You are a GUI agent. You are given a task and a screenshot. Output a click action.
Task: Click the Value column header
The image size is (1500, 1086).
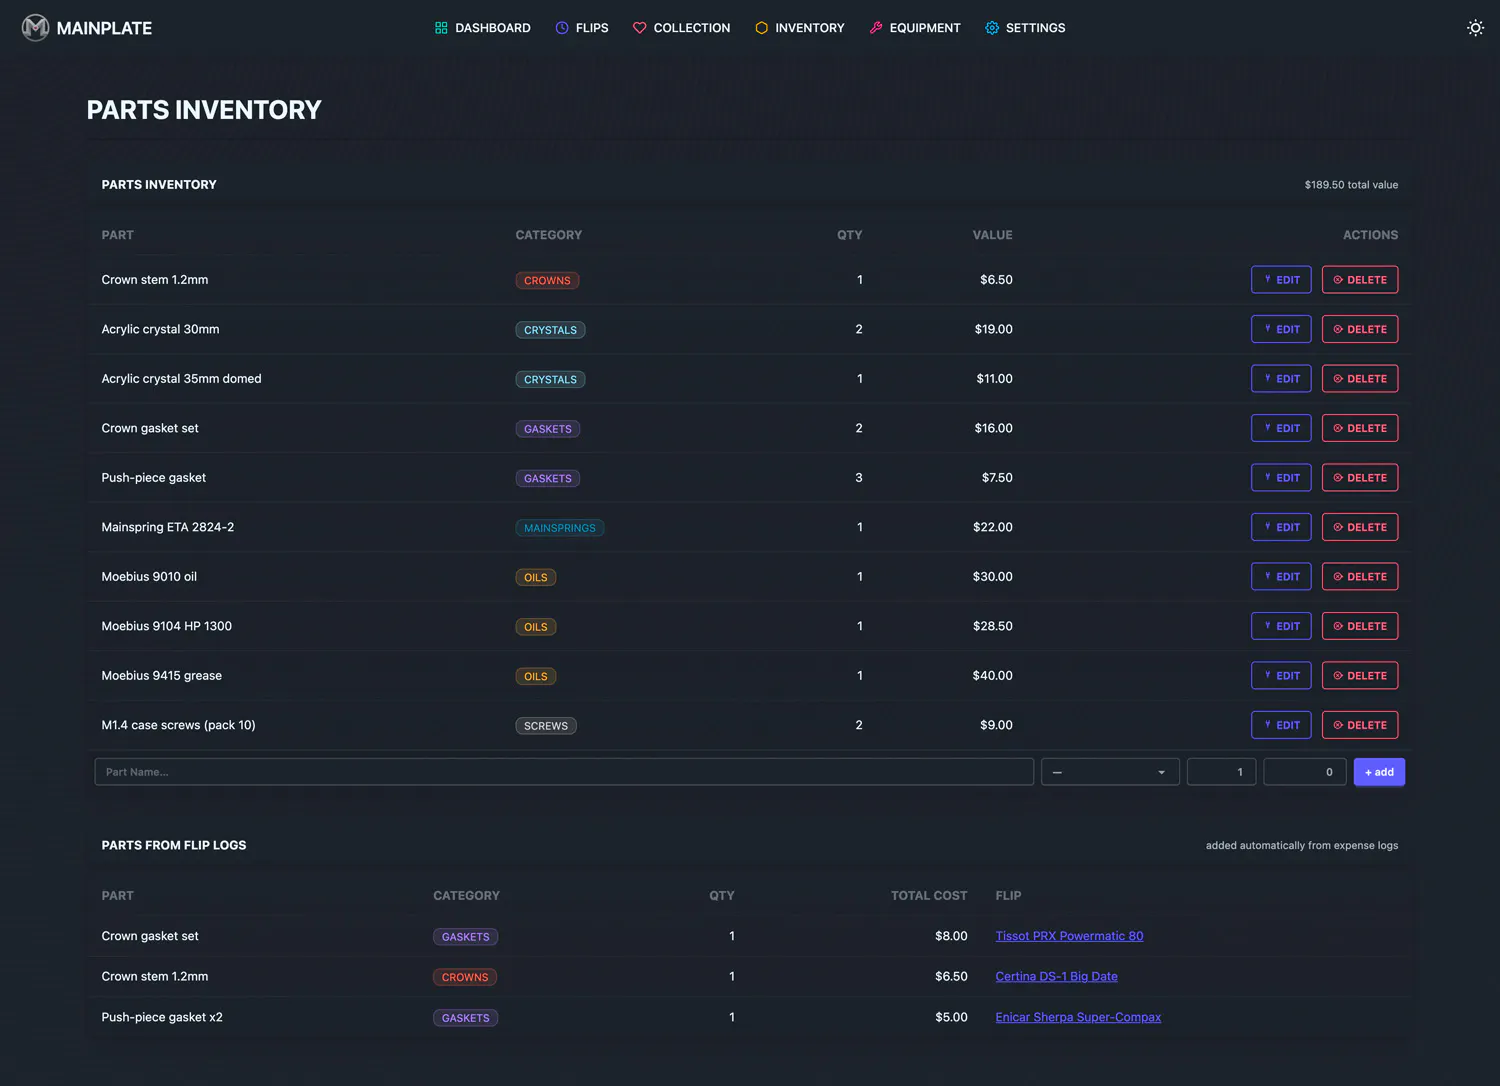pyautogui.click(x=992, y=235)
